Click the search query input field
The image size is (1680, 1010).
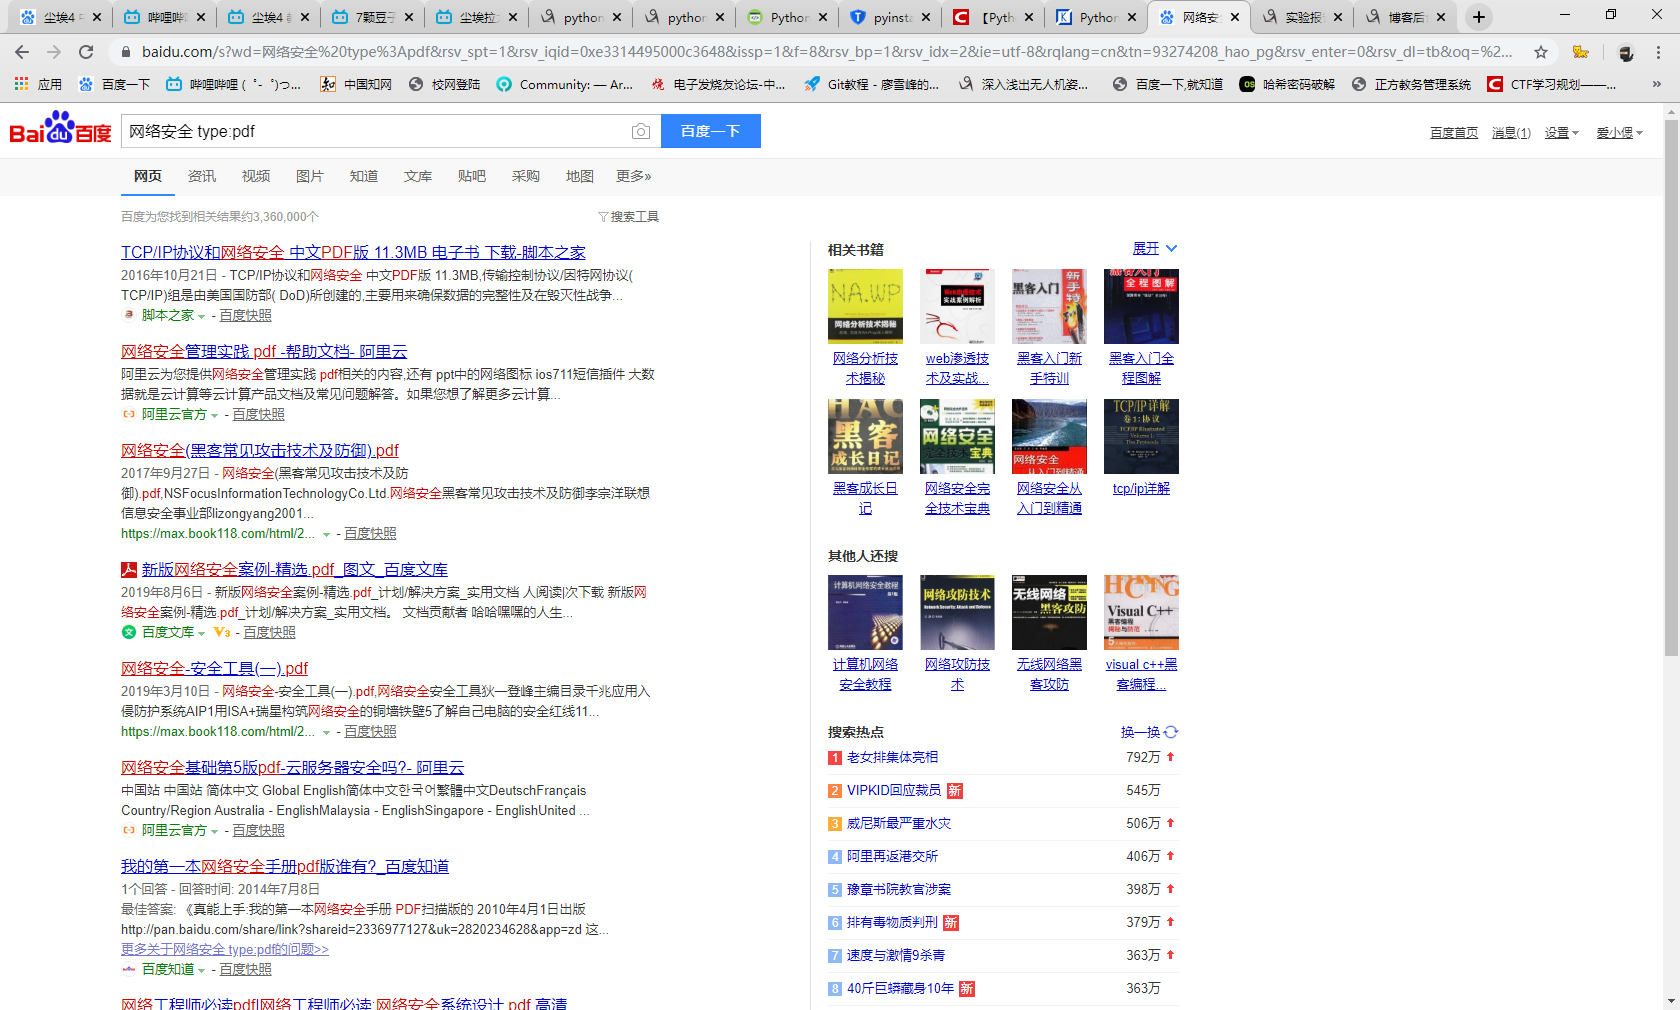375,131
